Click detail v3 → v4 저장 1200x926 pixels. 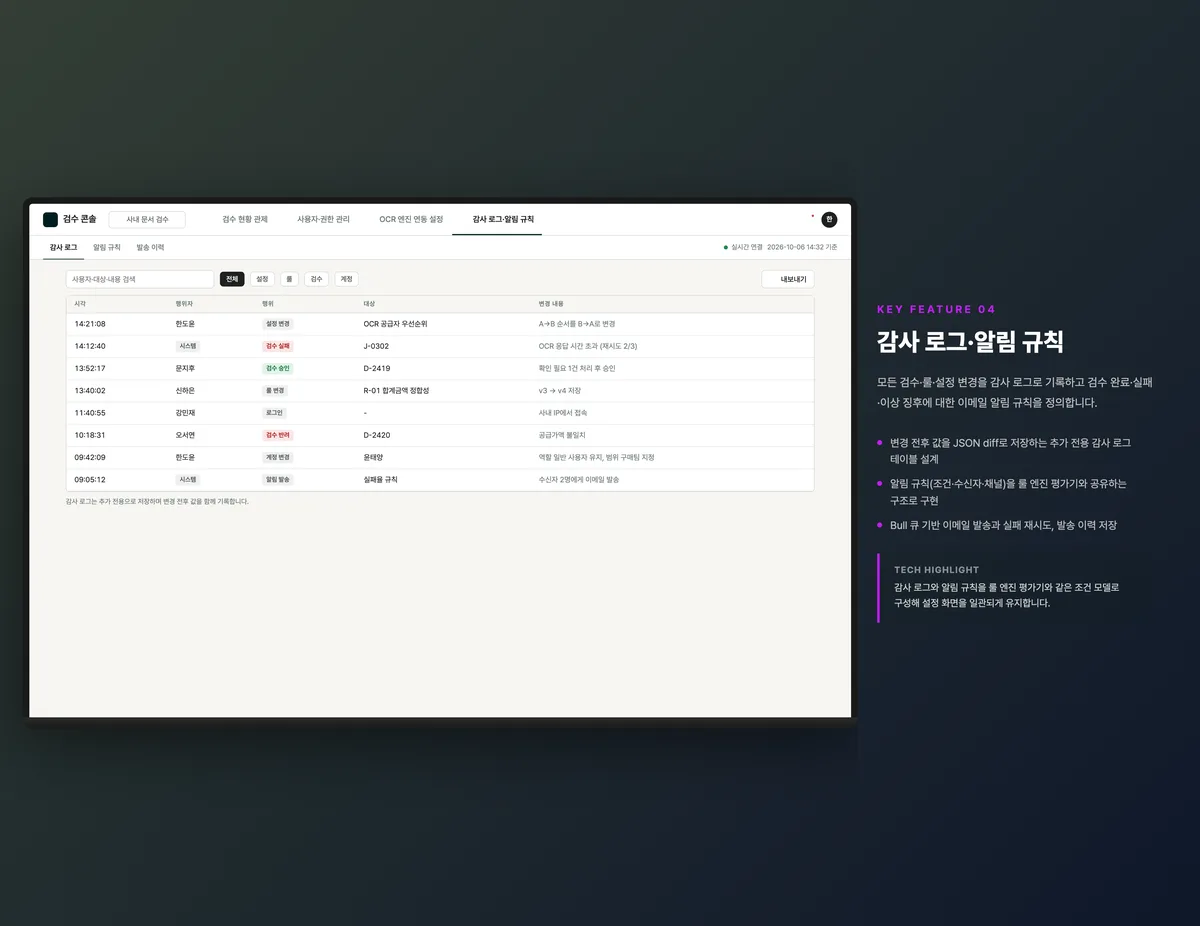point(560,390)
